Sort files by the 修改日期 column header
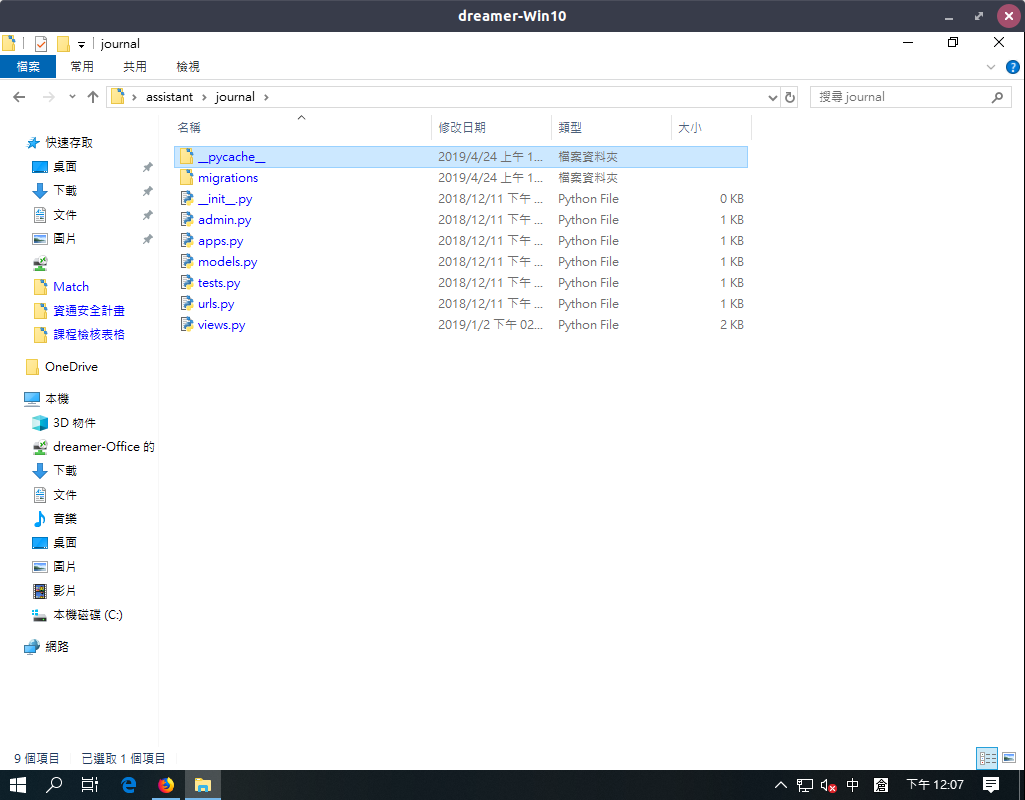 462,127
